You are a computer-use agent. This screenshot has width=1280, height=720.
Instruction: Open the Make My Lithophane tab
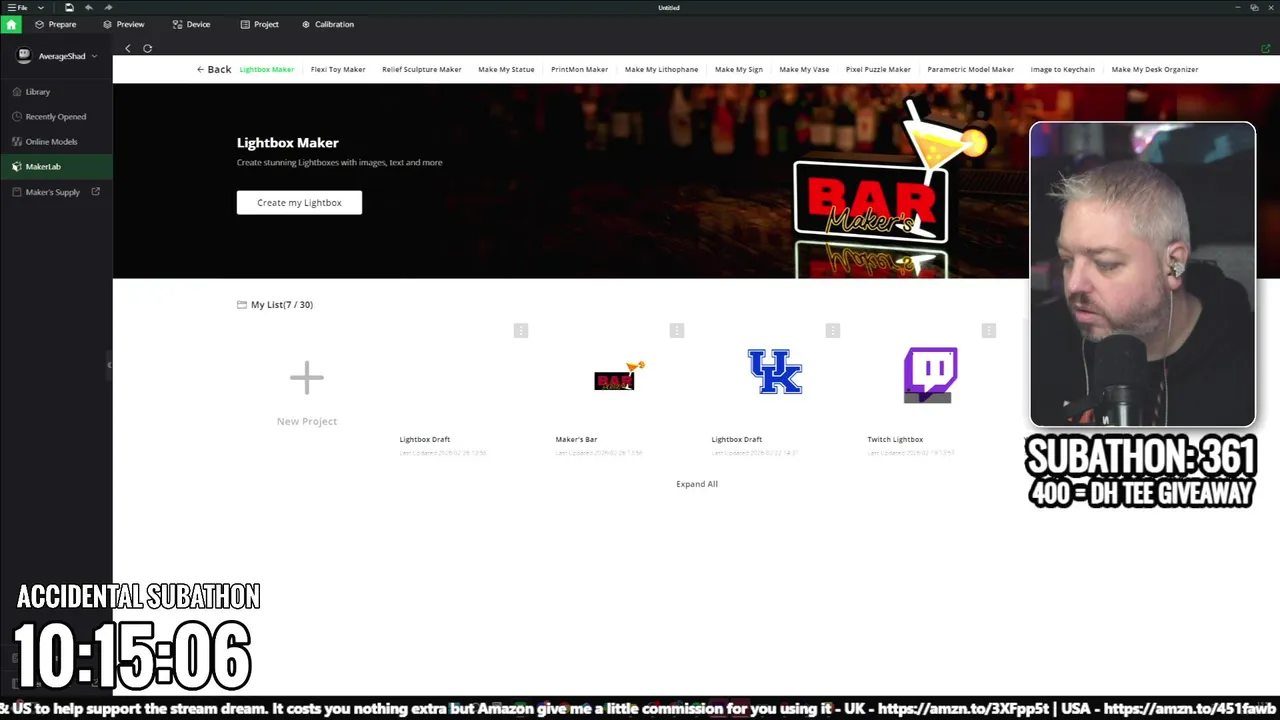[x=662, y=70]
